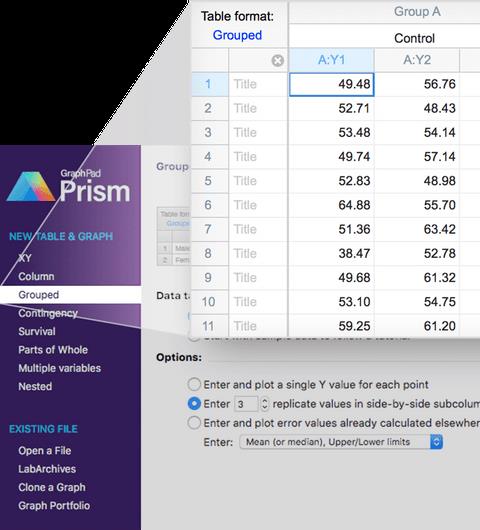This screenshot has width=480, height=530.
Task: Select row number 8 header
Action: [210, 253]
